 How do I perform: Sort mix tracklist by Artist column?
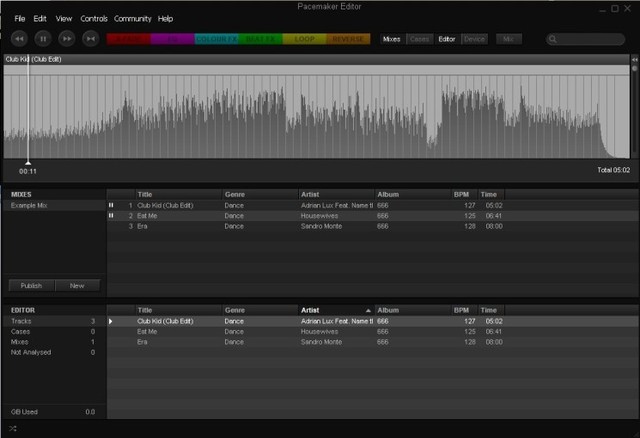[x=336, y=194]
